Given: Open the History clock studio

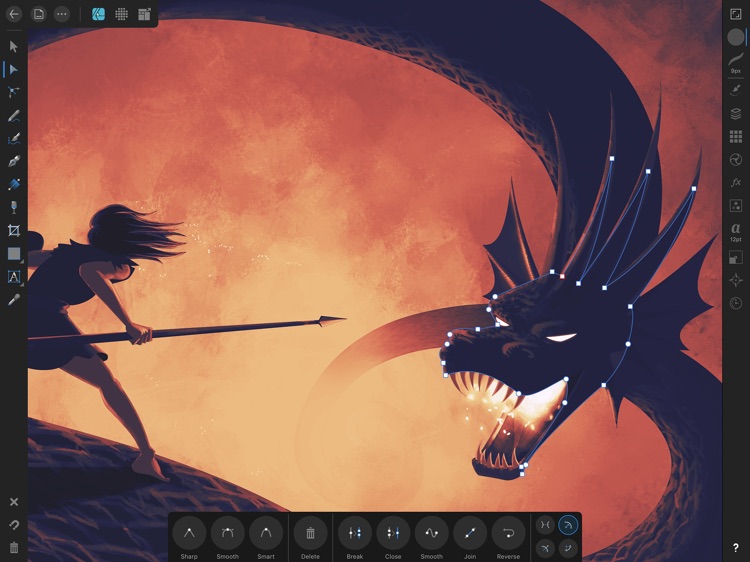Looking at the screenshot, I should tap(735, 303).
